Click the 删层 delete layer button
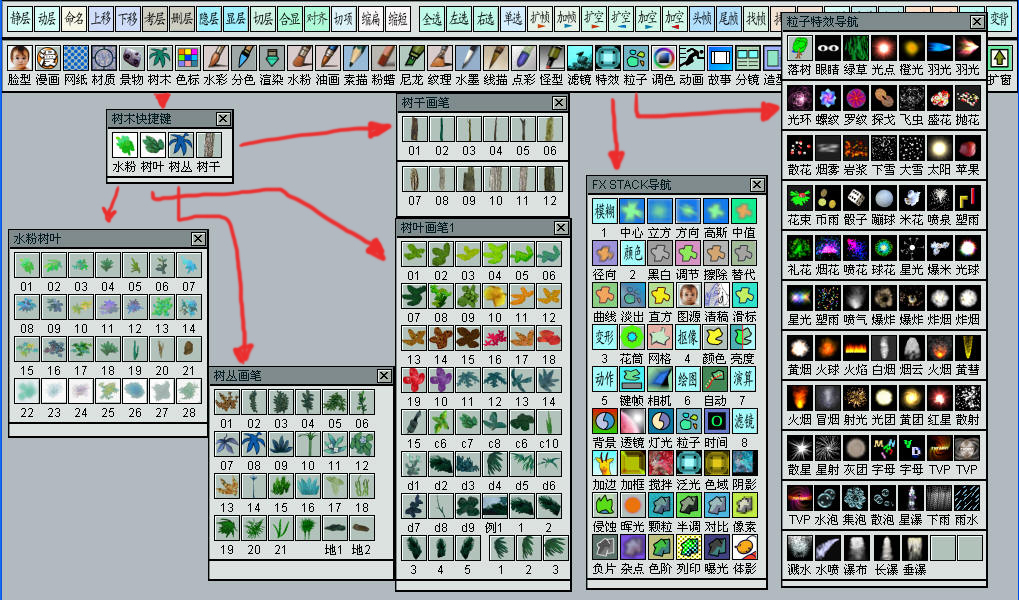This screenshot has width=1019, height=600. click(181, 19)
